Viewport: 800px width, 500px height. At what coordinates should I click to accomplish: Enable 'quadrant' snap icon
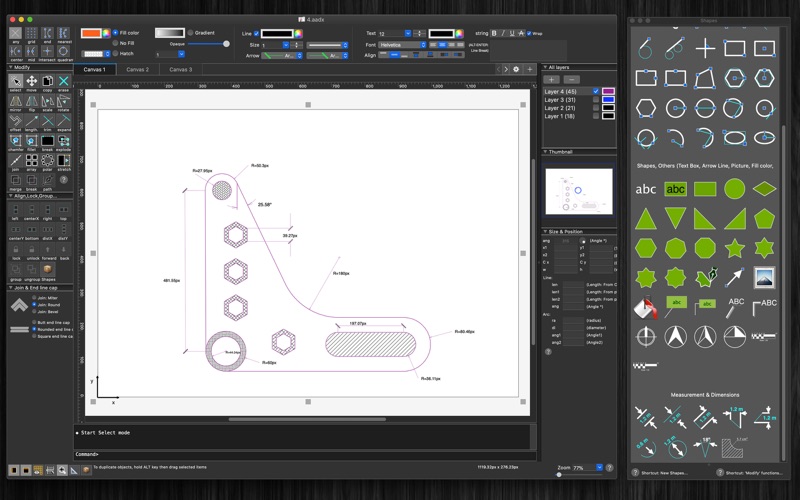click(63, 51)
